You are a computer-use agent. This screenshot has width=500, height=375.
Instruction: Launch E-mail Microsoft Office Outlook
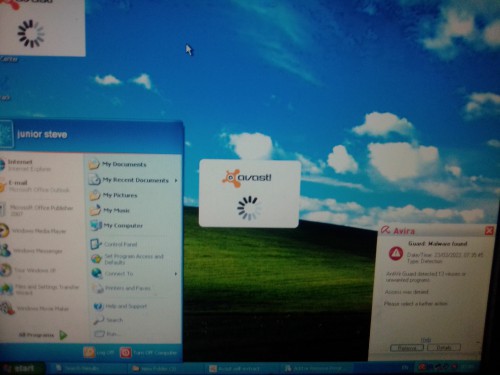pos(40,186)
